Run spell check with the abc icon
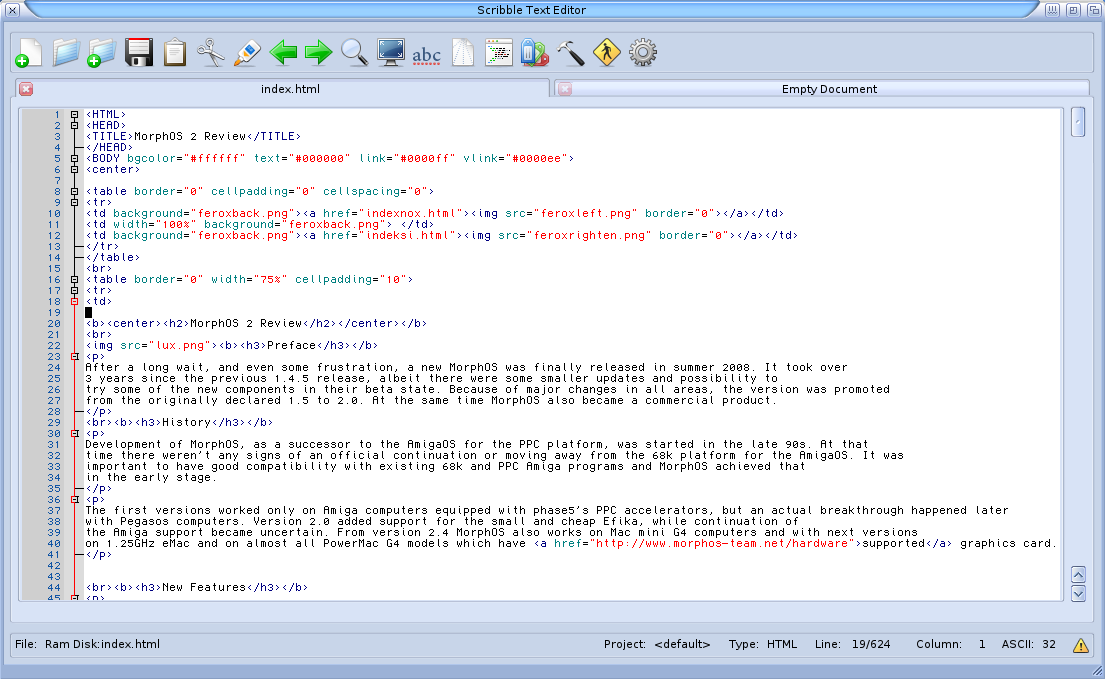This screenshot has height=679, width=1105. tap(426, 55)
